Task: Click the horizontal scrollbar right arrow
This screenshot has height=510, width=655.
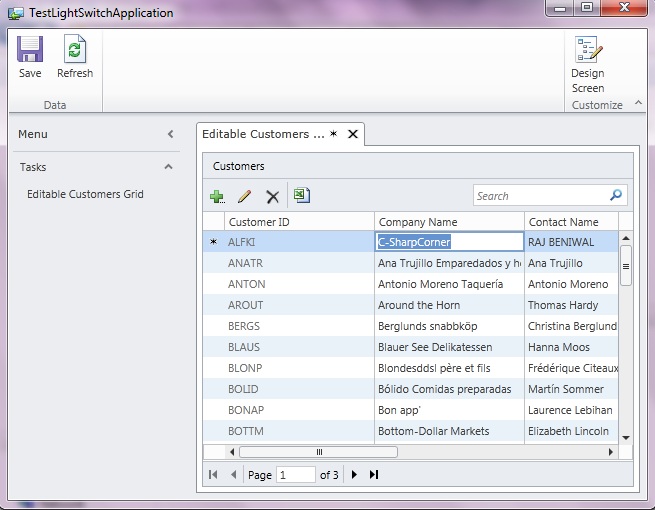Action: tap(611, 452)
